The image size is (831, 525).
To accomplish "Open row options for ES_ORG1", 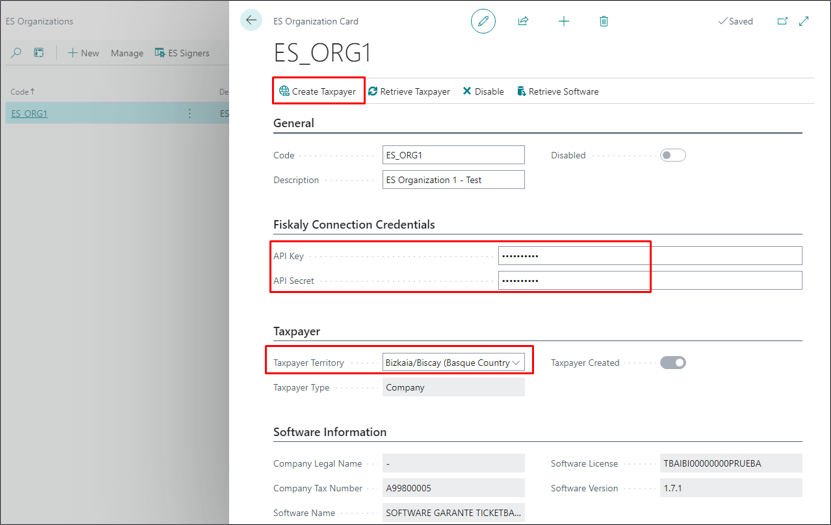I will [190, 113].
